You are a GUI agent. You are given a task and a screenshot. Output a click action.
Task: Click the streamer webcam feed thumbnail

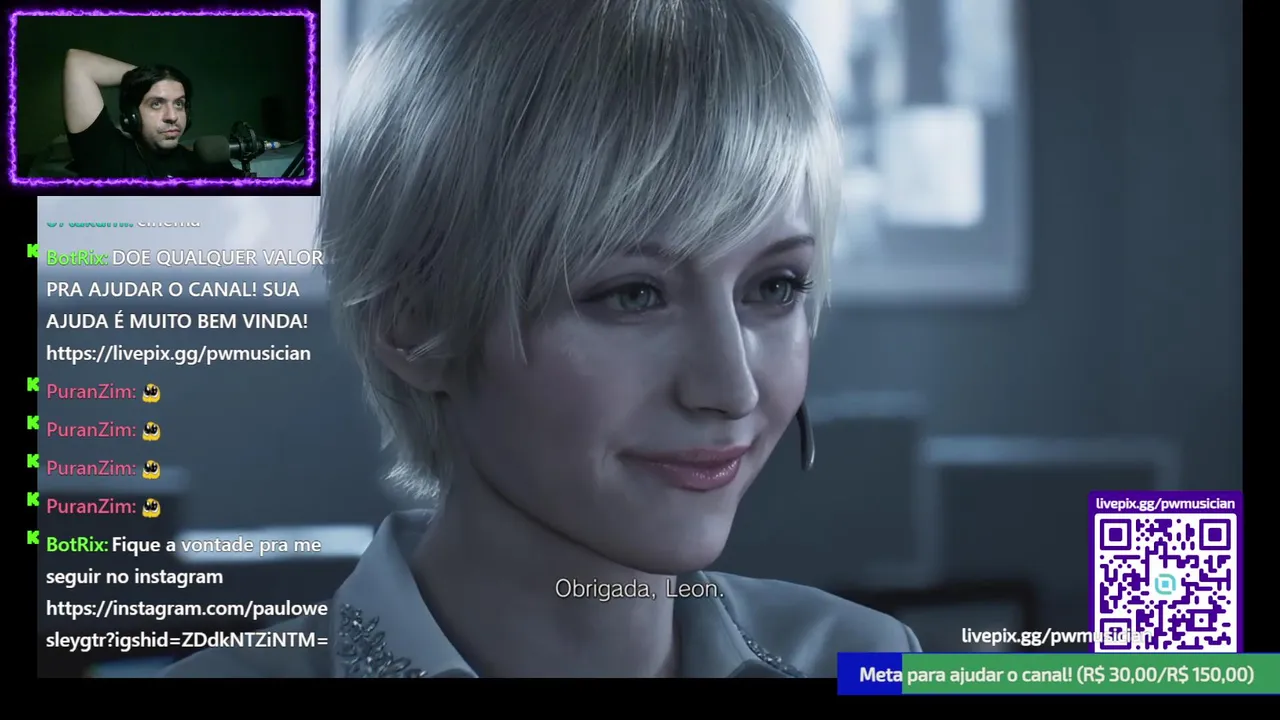coord(162,97)
